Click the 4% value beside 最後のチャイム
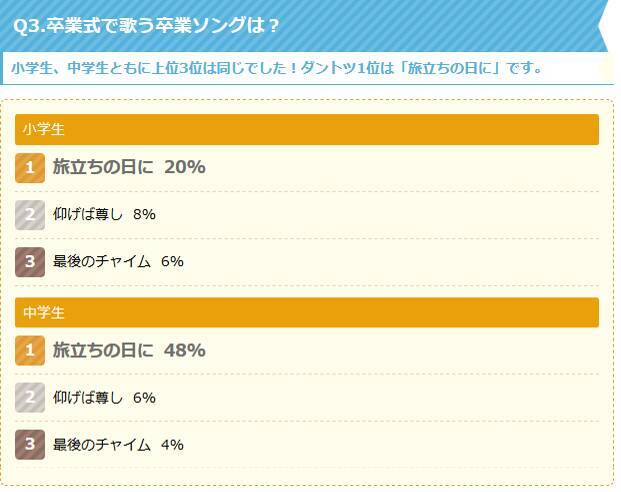 click(x=172, y=444)
